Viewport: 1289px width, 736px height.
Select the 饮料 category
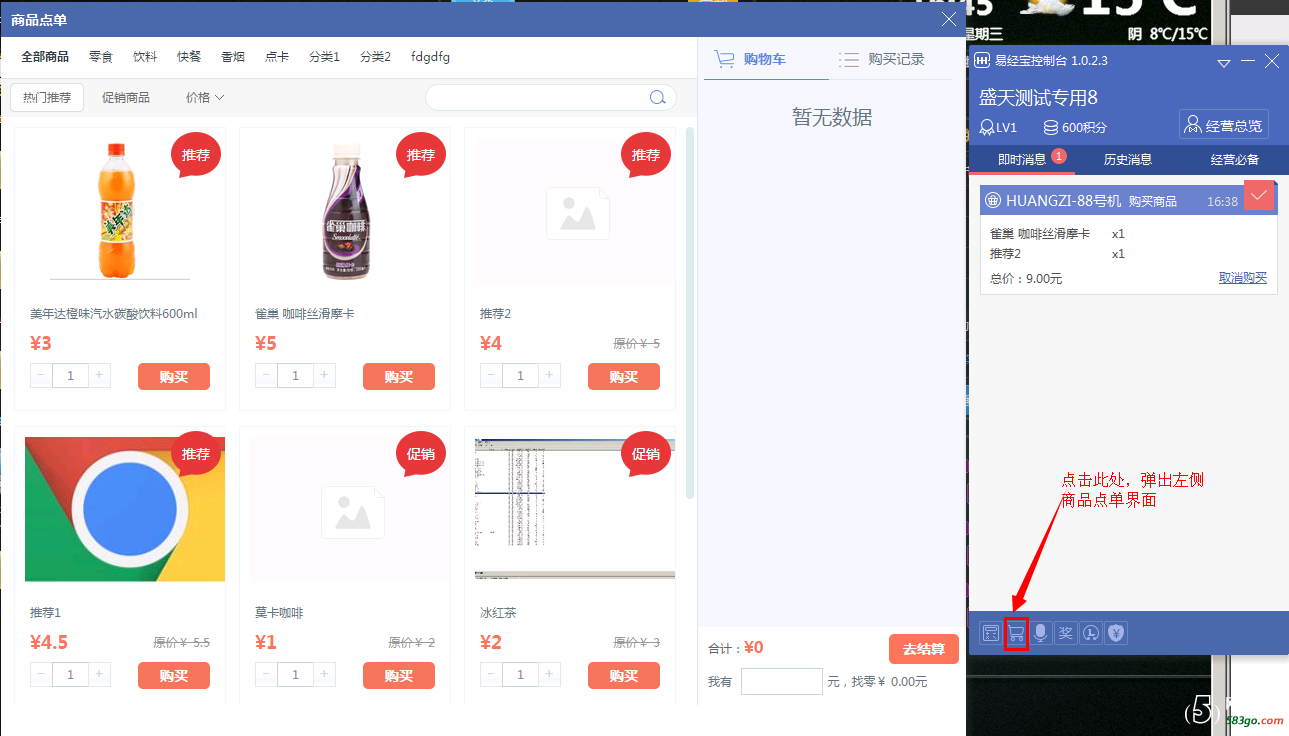(145, 57)
